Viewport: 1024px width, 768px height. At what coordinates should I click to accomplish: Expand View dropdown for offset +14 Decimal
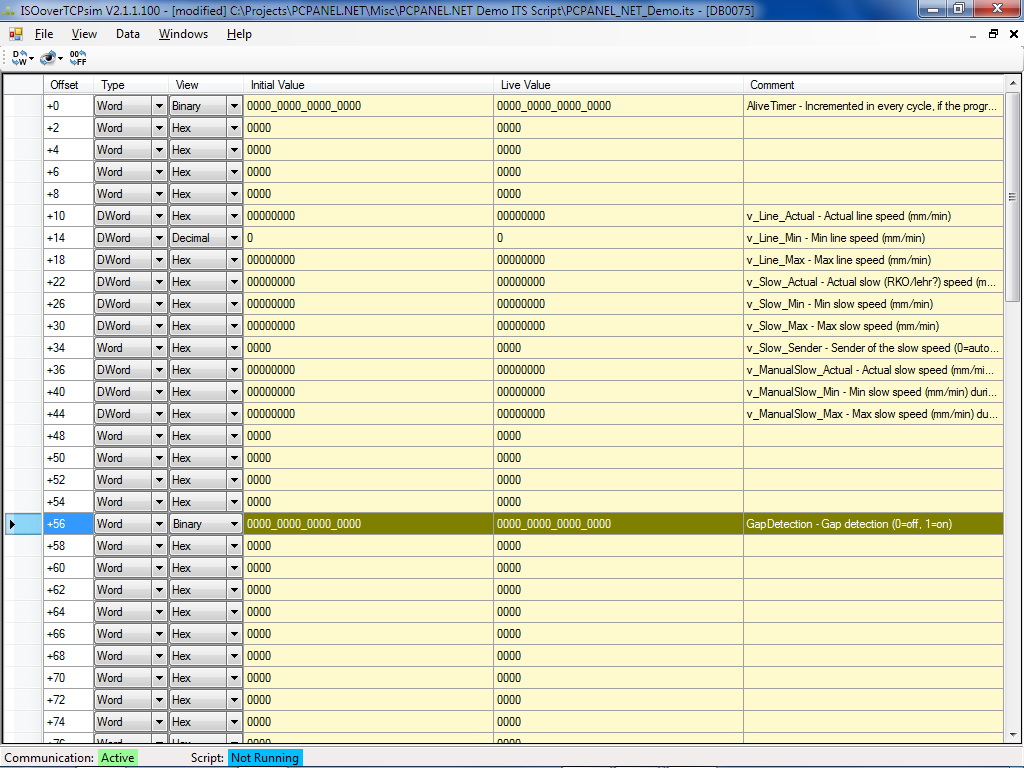pos(234,238)
